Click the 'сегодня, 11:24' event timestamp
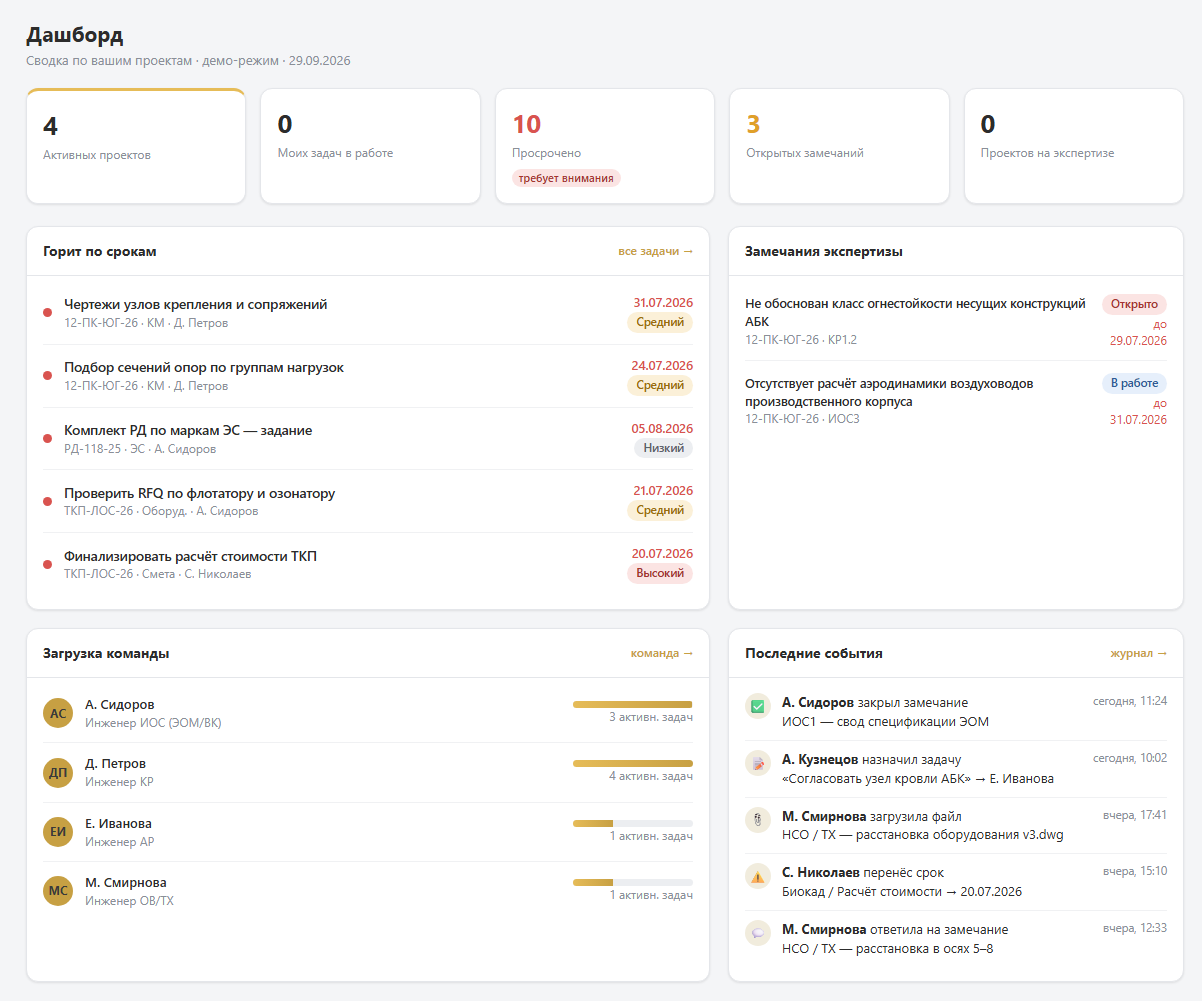Viewport: 1202px width, 1001px height. [1130, 701]
